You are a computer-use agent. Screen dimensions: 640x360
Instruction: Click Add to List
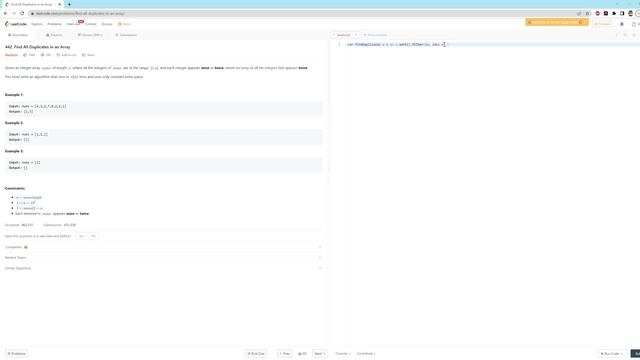(67, 55)
